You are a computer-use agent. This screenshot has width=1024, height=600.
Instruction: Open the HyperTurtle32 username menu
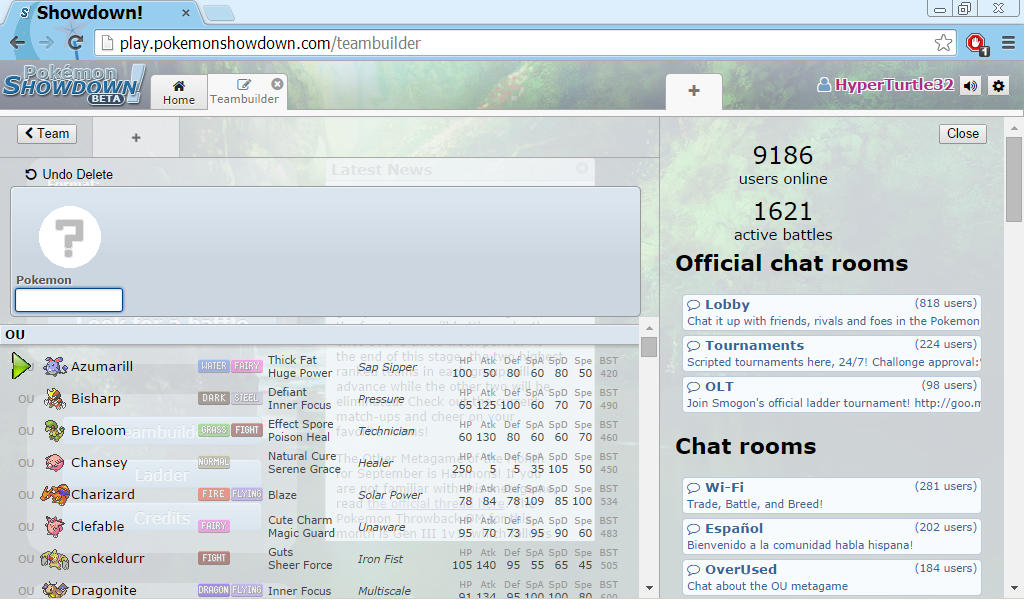886,85
